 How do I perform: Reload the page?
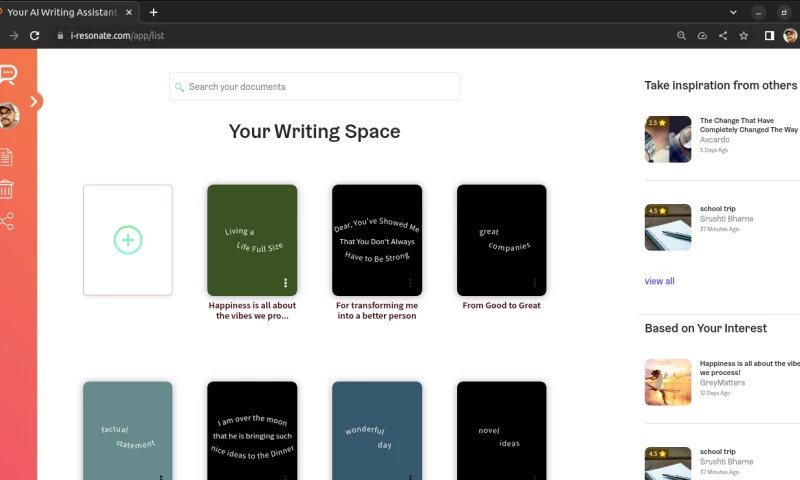[x=34, y=36]
